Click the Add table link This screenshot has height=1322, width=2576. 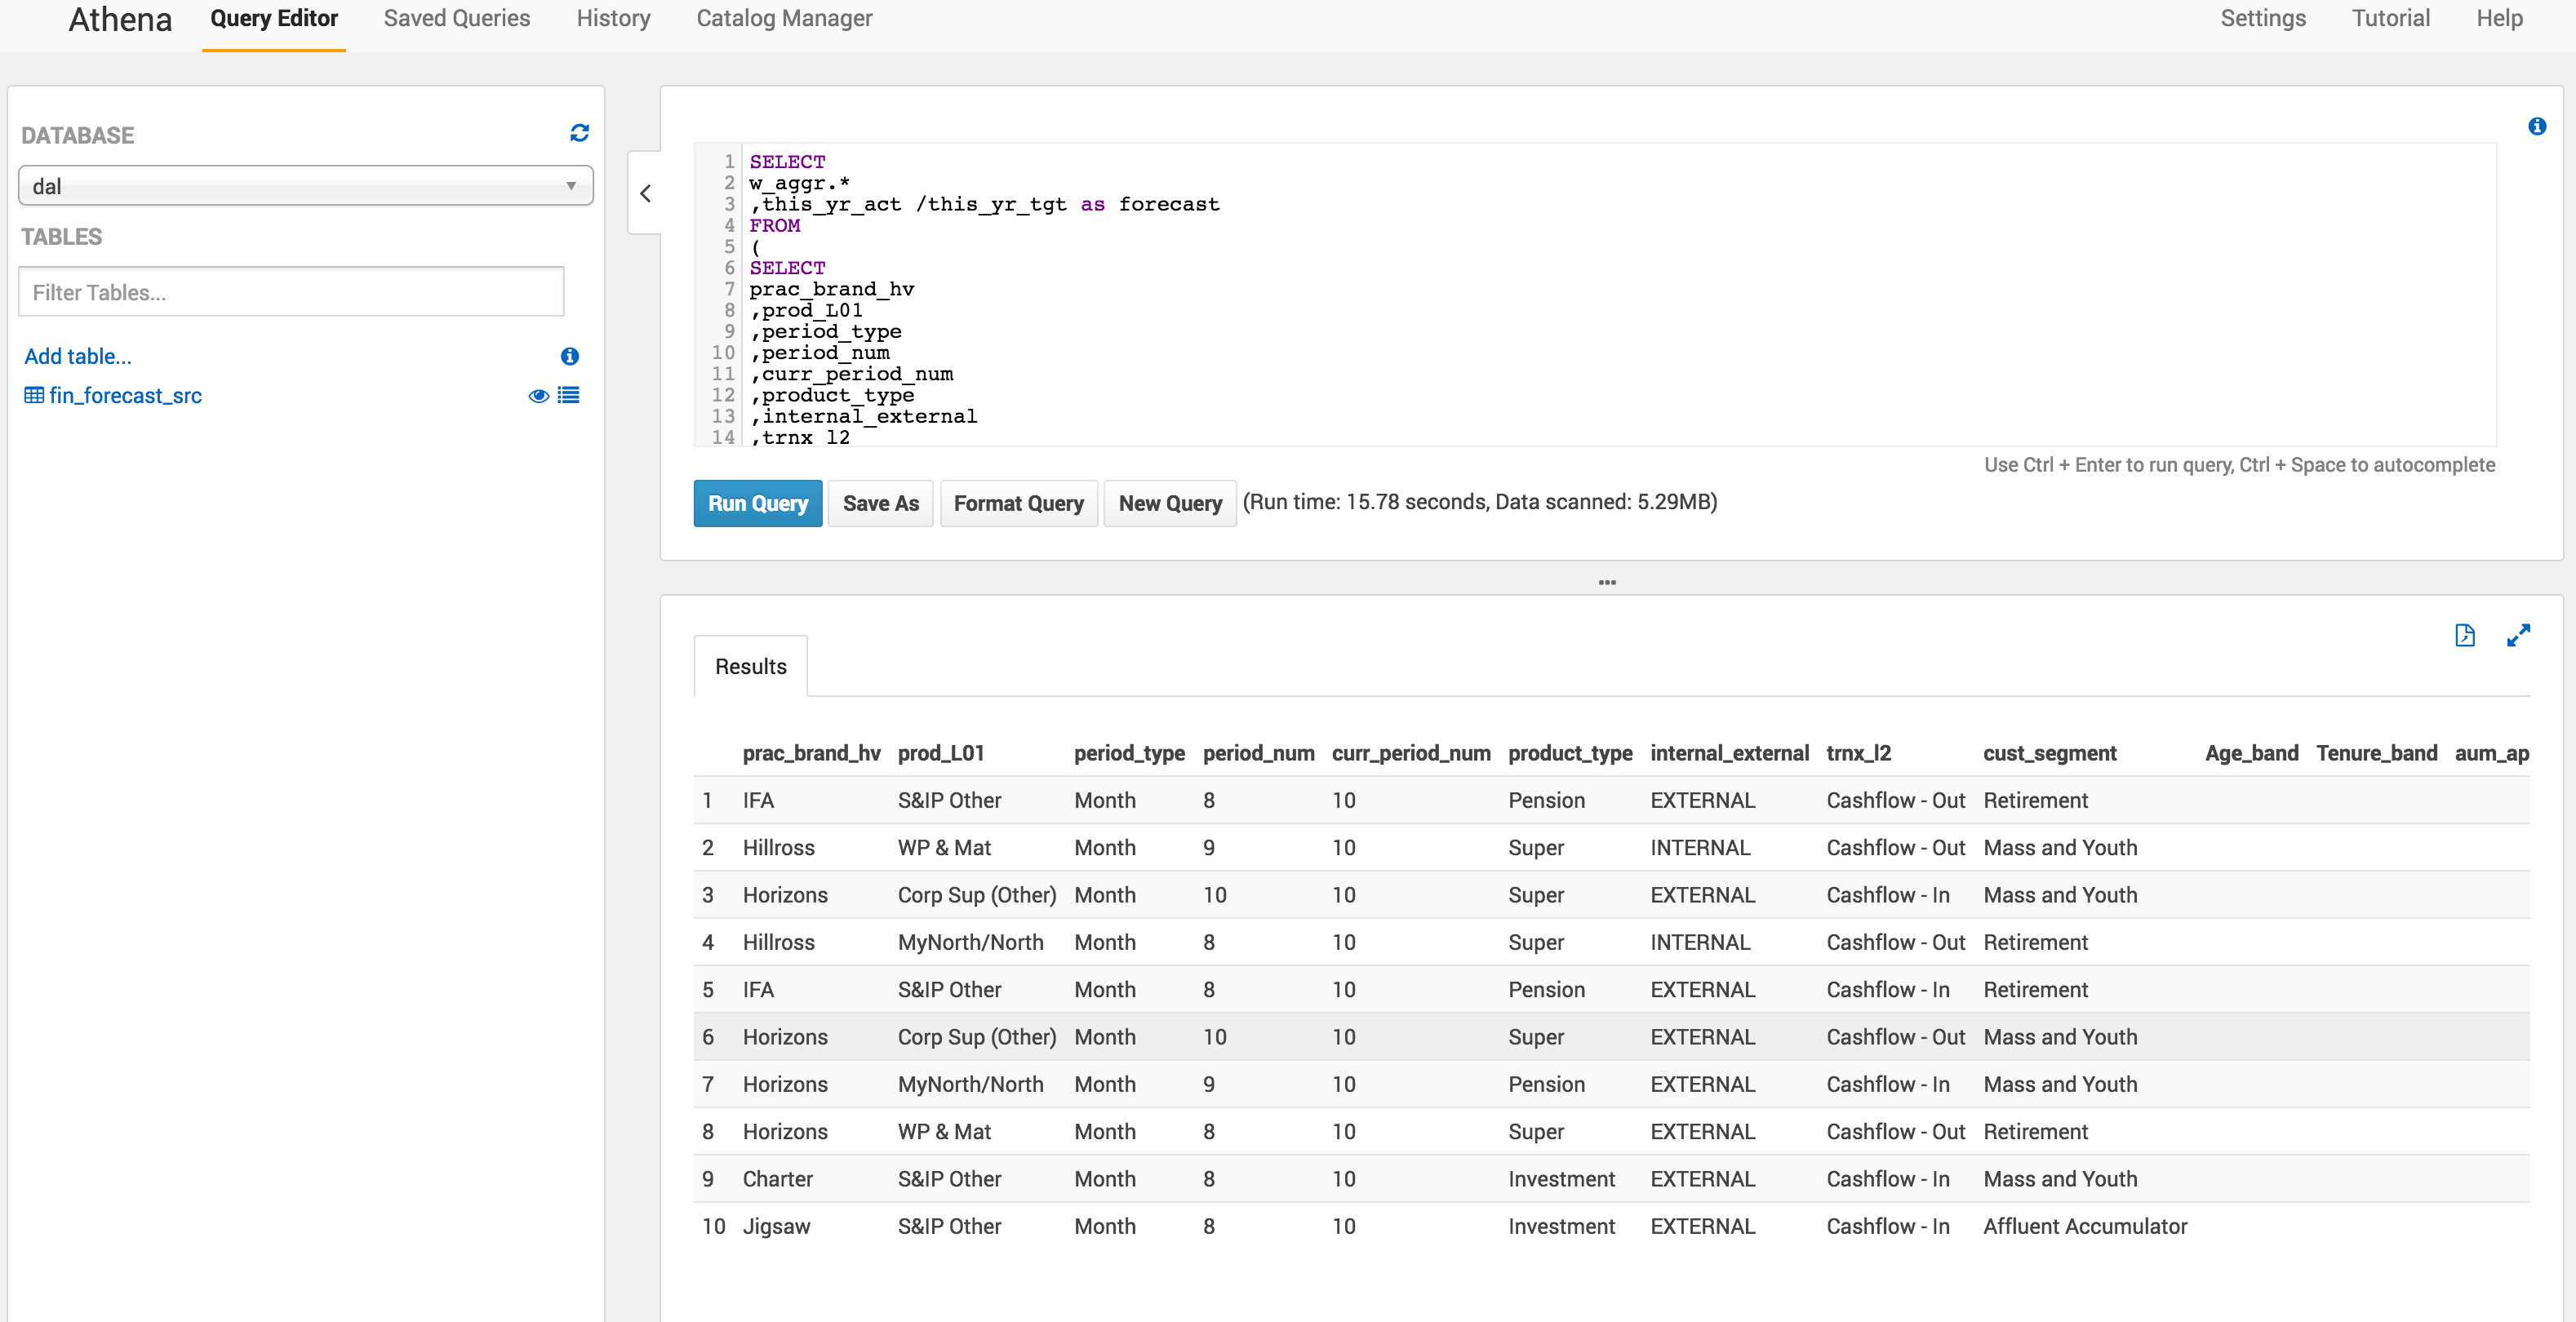(x=78, y=357)
